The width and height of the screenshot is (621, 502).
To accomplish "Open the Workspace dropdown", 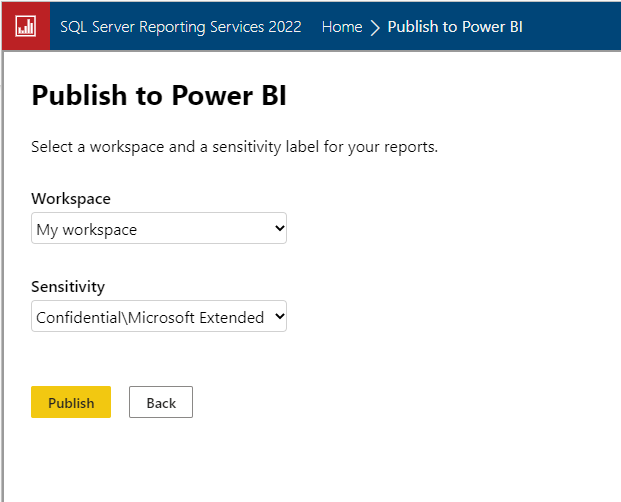I will click(x=159, y=228).
